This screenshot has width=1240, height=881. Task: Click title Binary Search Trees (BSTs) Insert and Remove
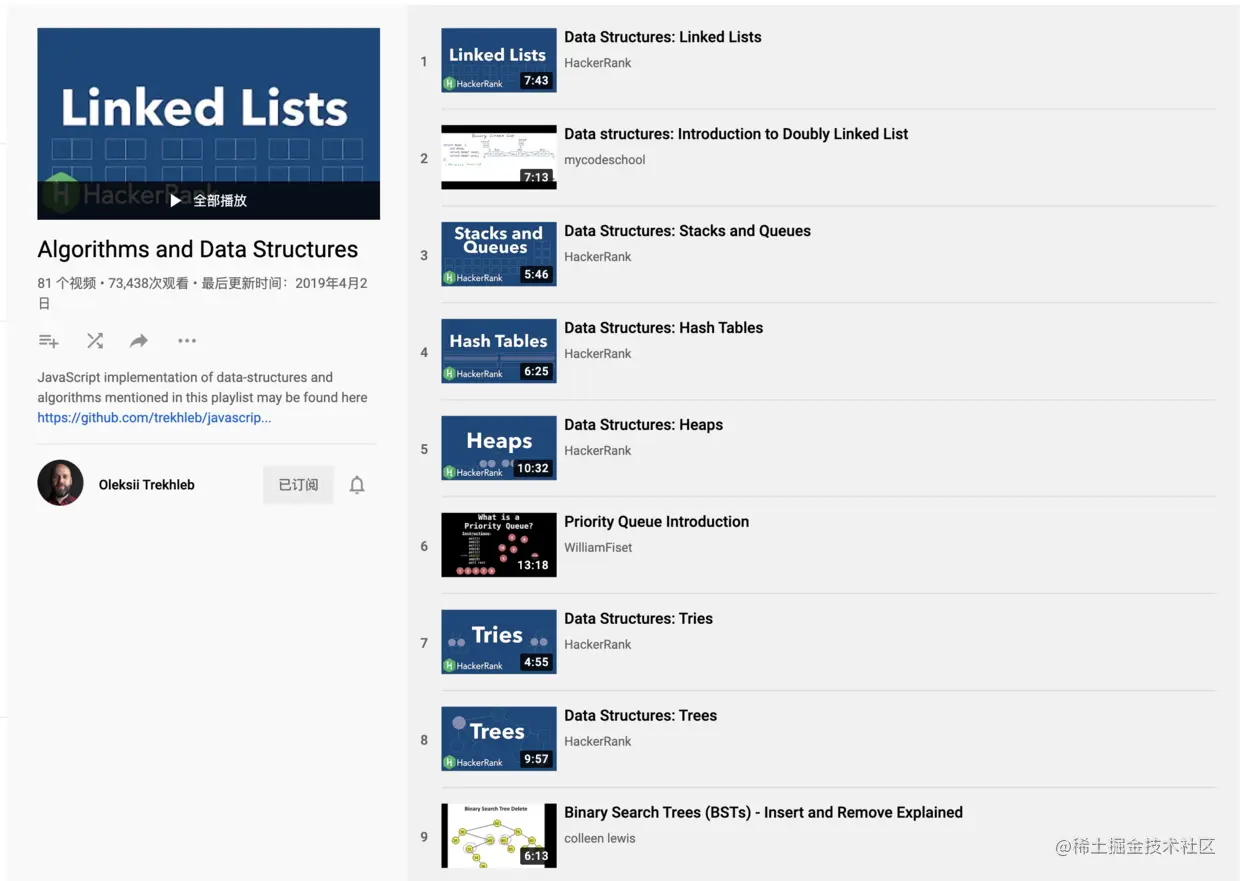(763, 813)
